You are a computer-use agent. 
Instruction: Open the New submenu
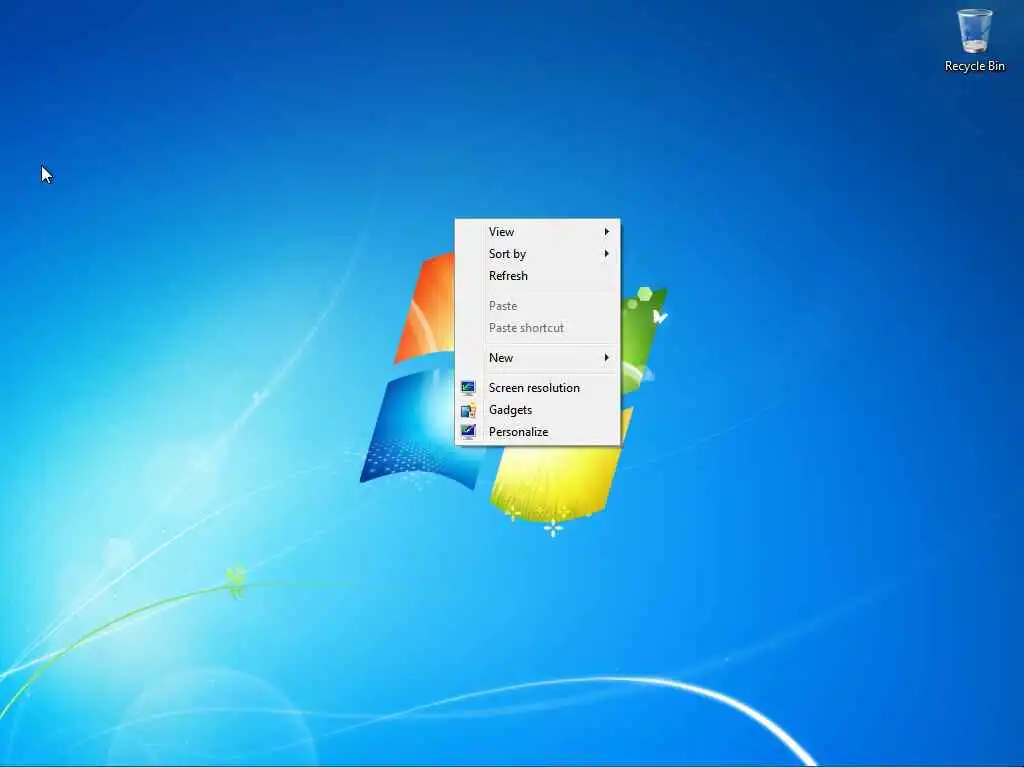537,358
